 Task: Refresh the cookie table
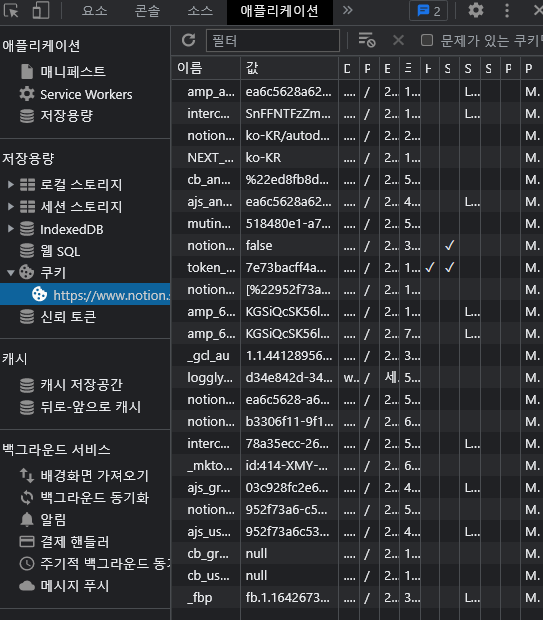[189, 40]
